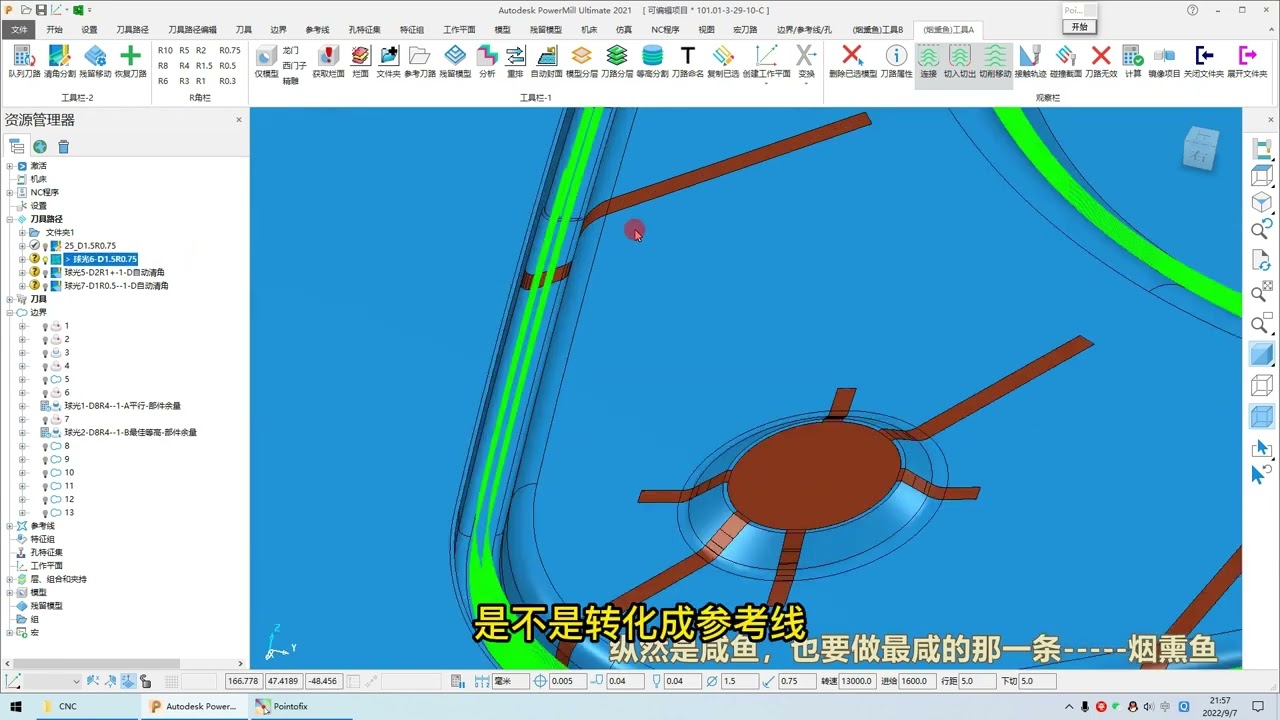The width and height of the screenshot is (1280, 720).
Task: Click the 龙门 button
Action: click(291, 50)
